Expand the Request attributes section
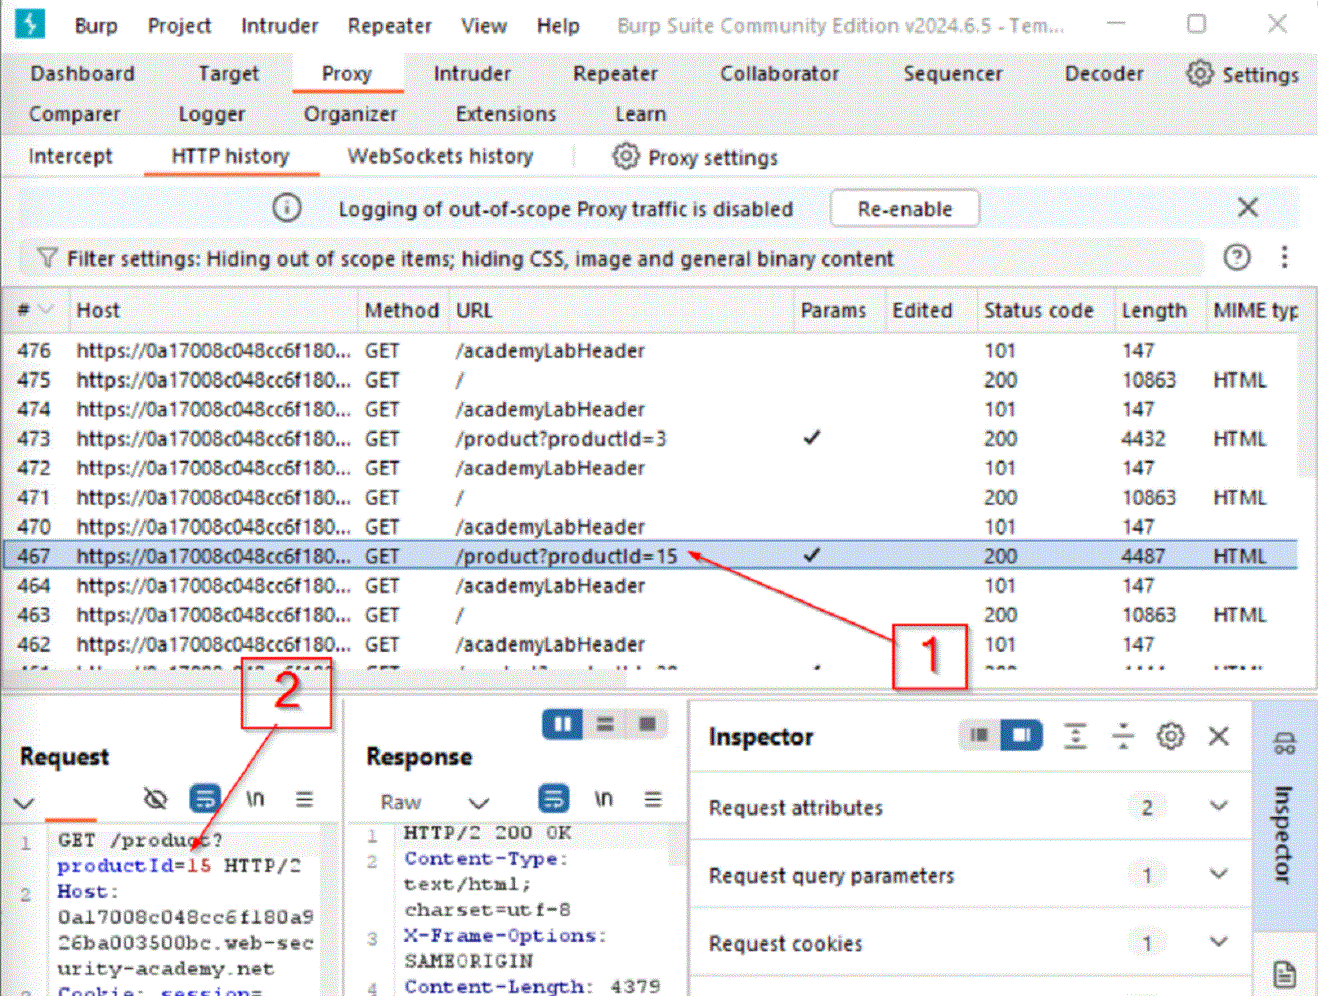1318x996 pixels. point(1218,806)
